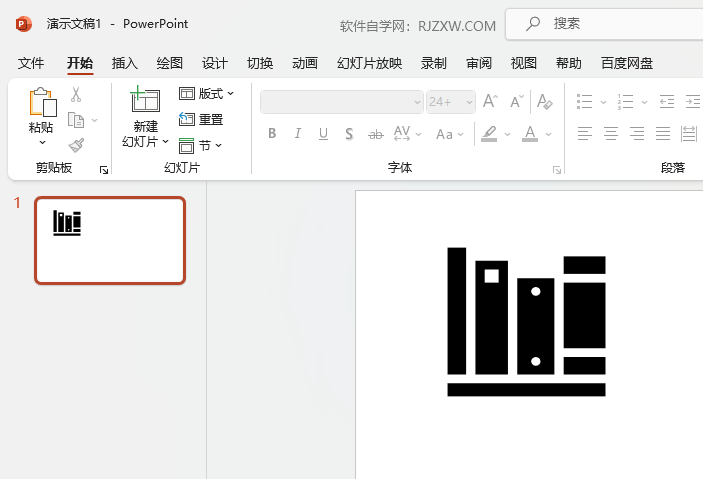Click the PowerPoint app logo
The height and width of the screenshot is (479, 703).
pos(23,24)
